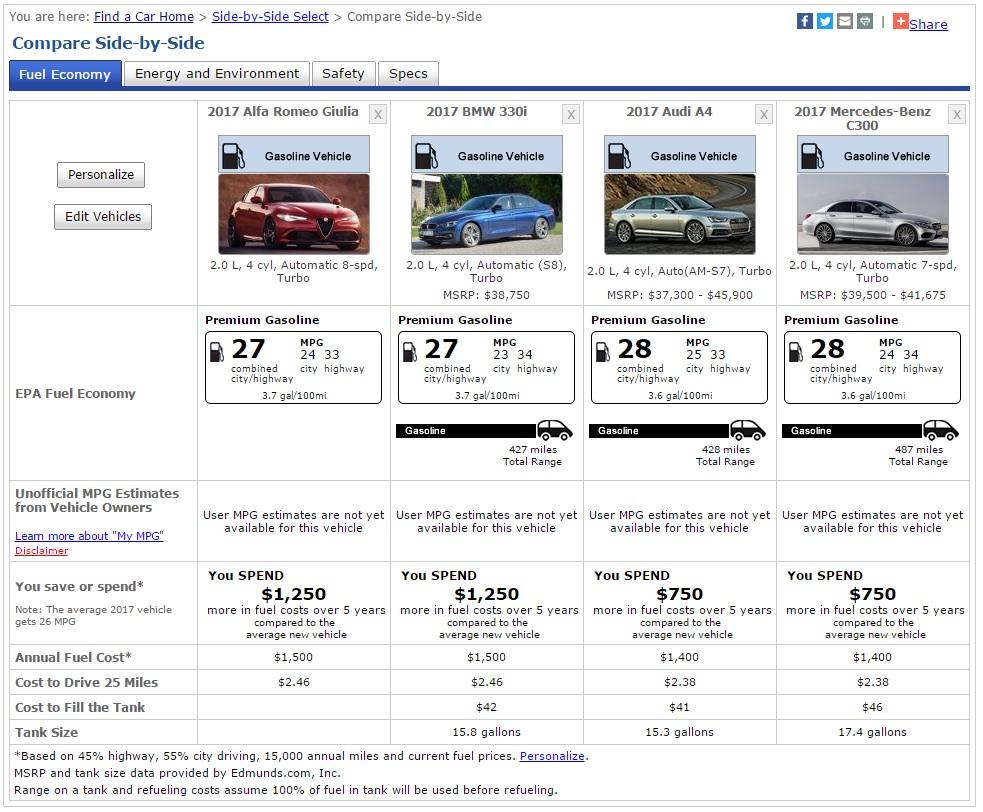The height and width of the screenshot is (812, 983).
Task: Click the Twitter share icon
Action: click(x=825, y=22)
